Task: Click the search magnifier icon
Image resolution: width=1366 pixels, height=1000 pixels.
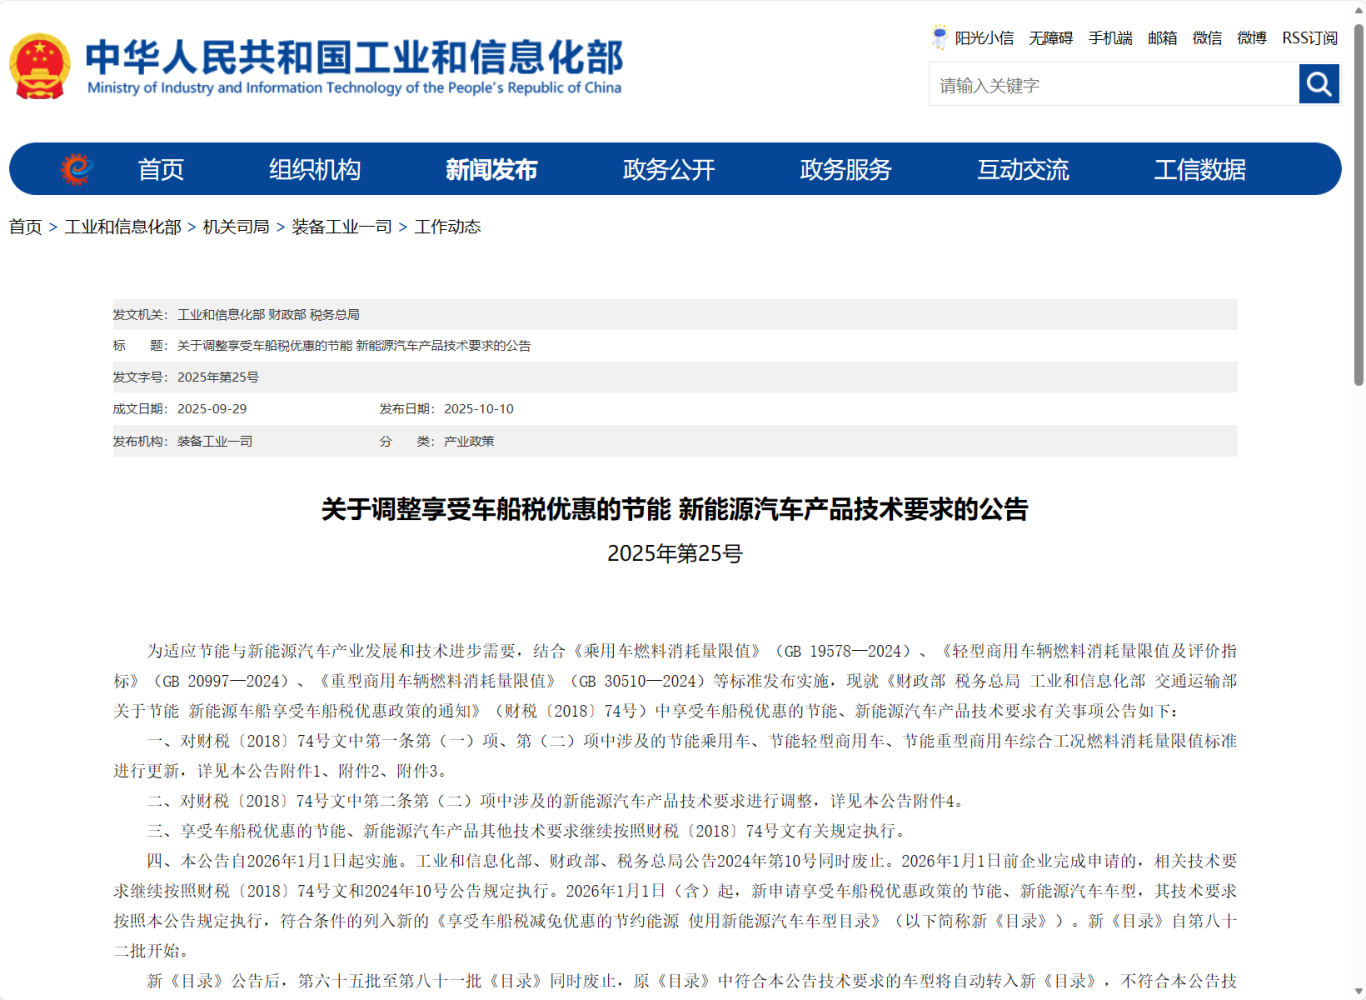Action: pyautogui.click(x=1318, y=84)
